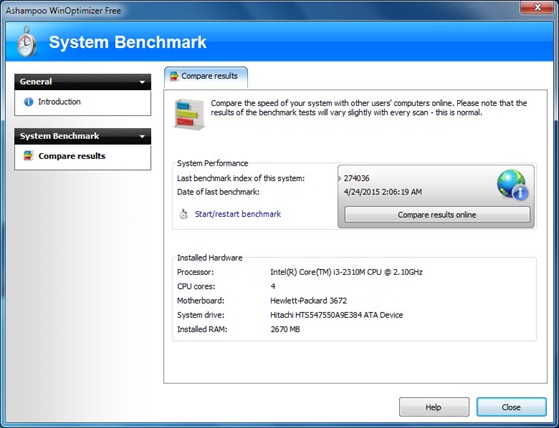Collapse the System Benchmark section arrow
Viewport: 559px width, 428px height.
142,136
